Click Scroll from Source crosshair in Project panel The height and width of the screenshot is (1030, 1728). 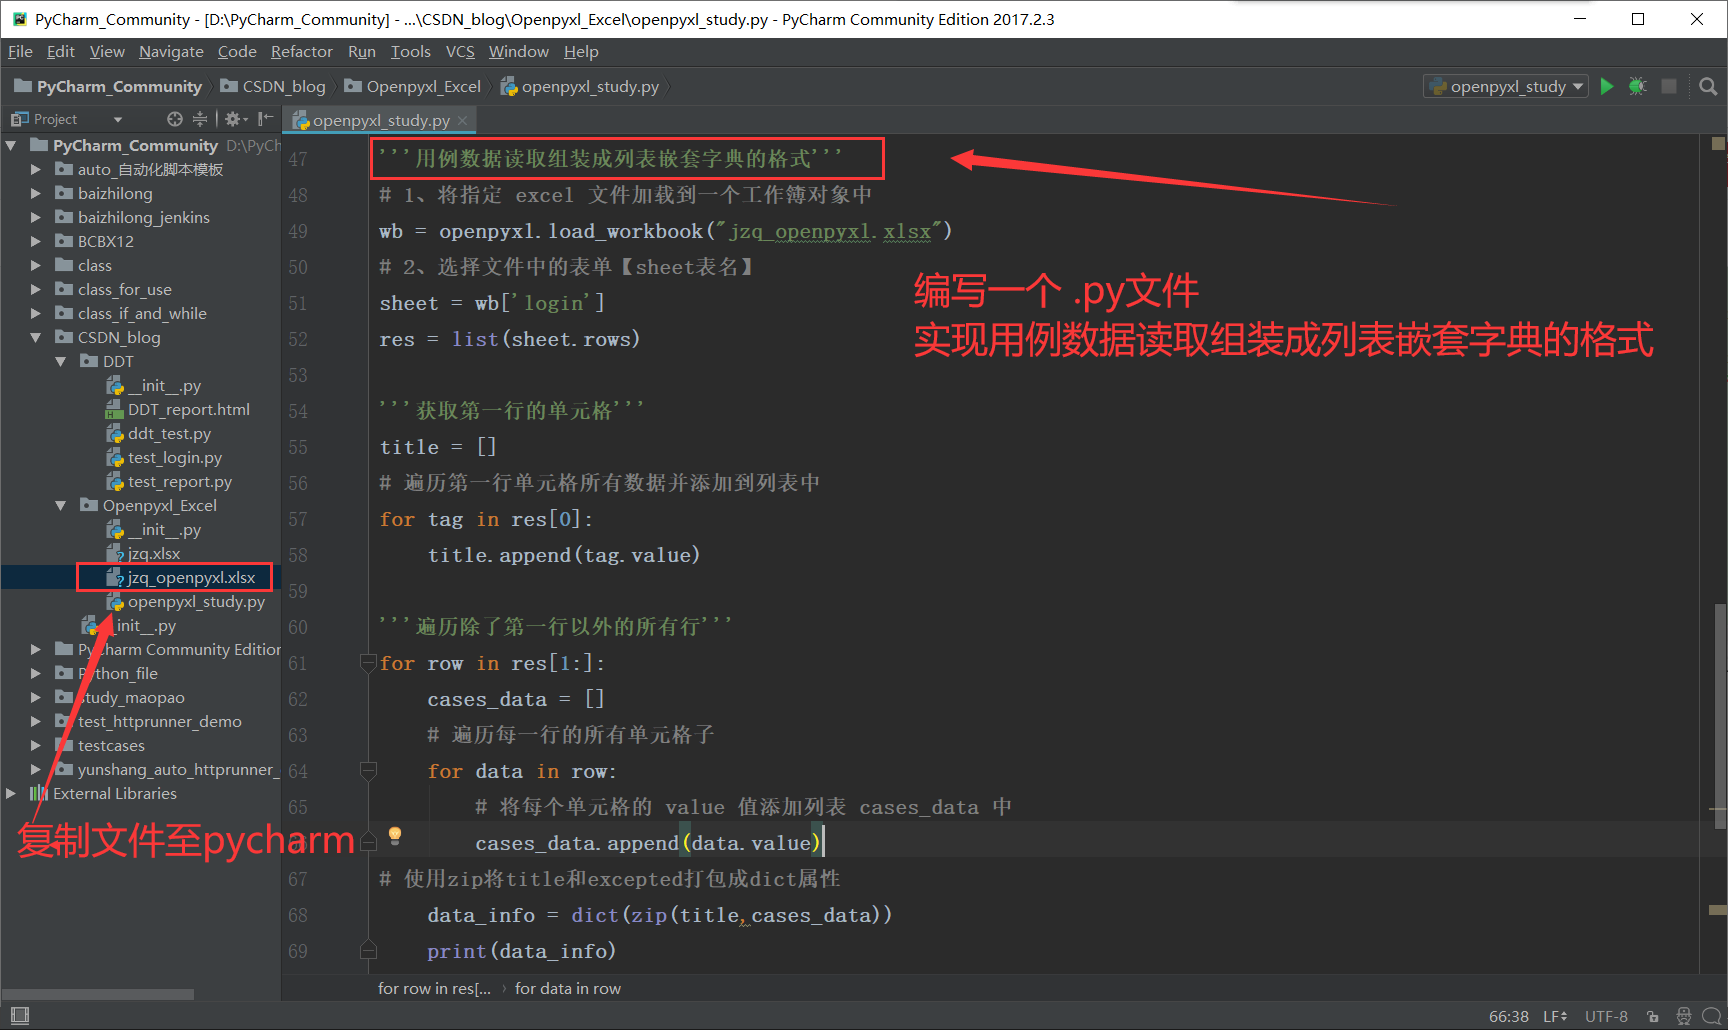tap(175, 118)
